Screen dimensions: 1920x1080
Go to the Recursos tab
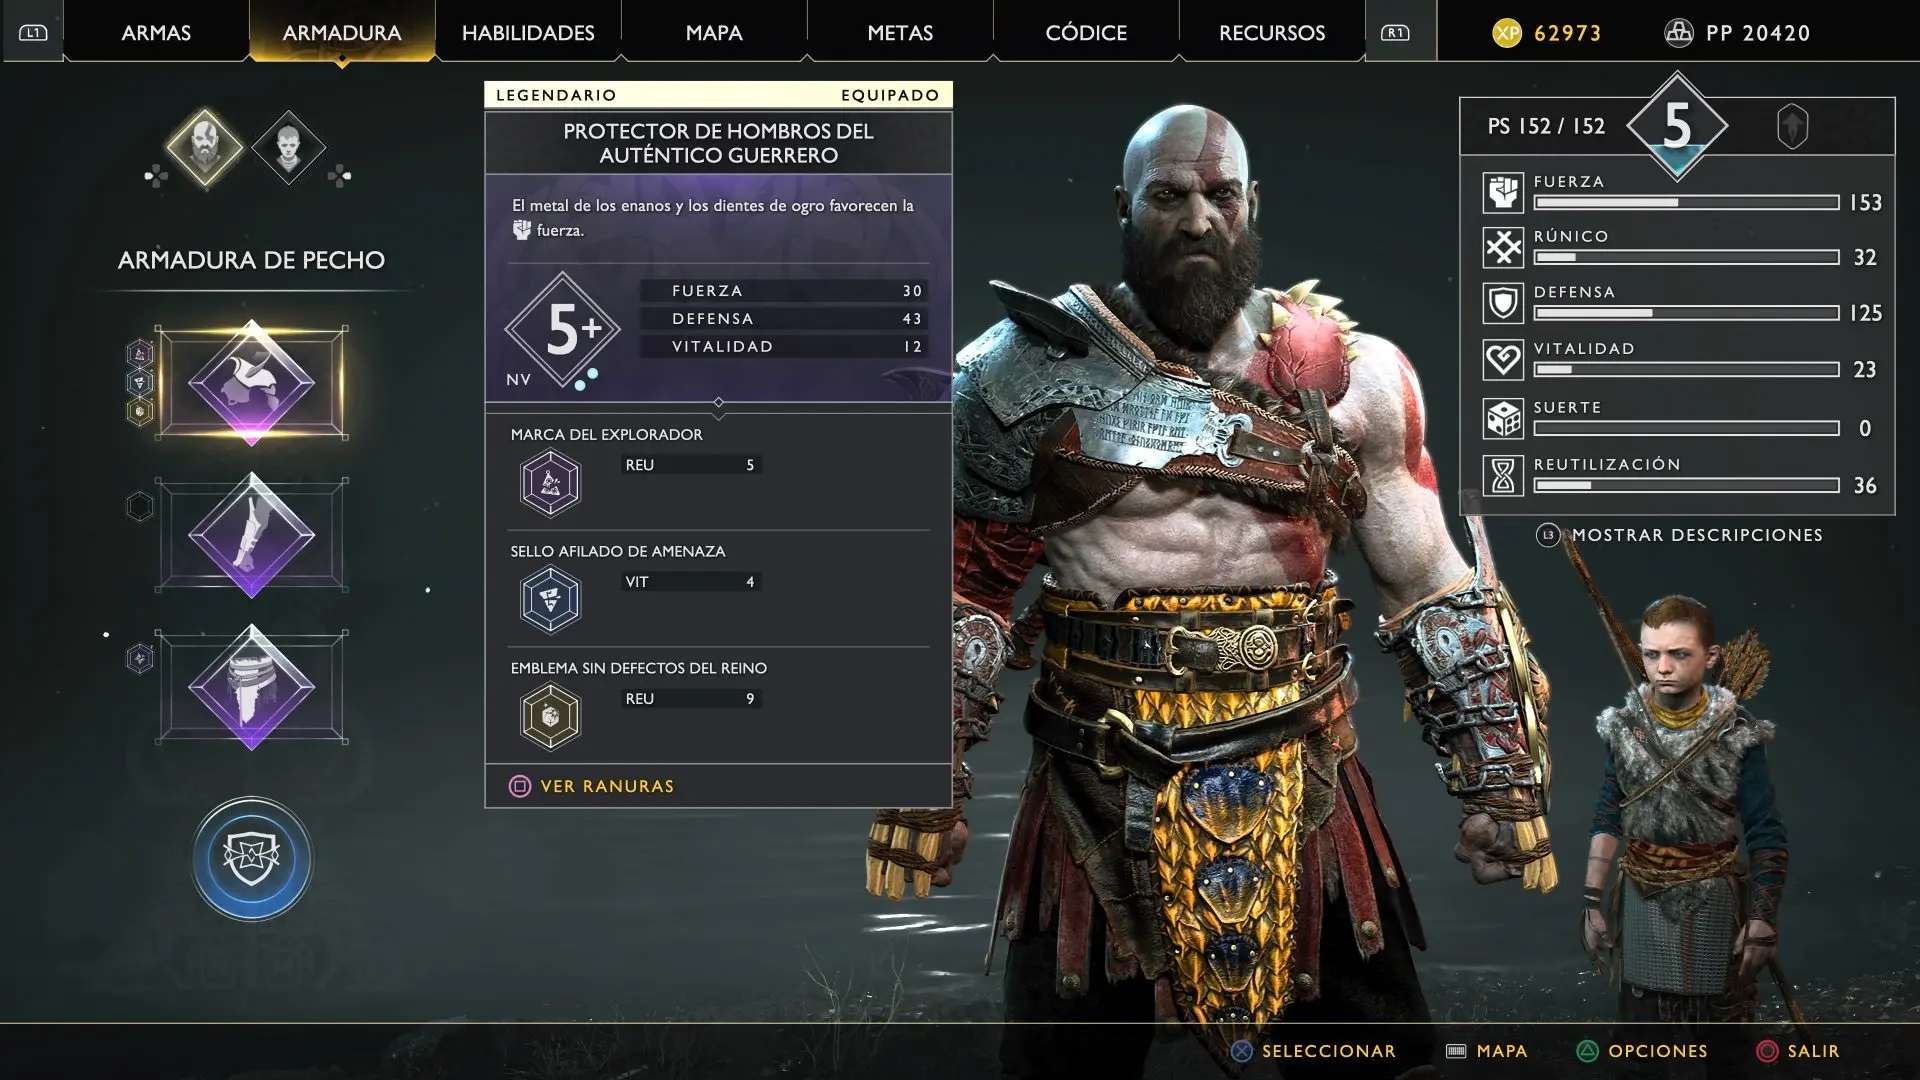pyautogui.click(x=1272, y=32)
